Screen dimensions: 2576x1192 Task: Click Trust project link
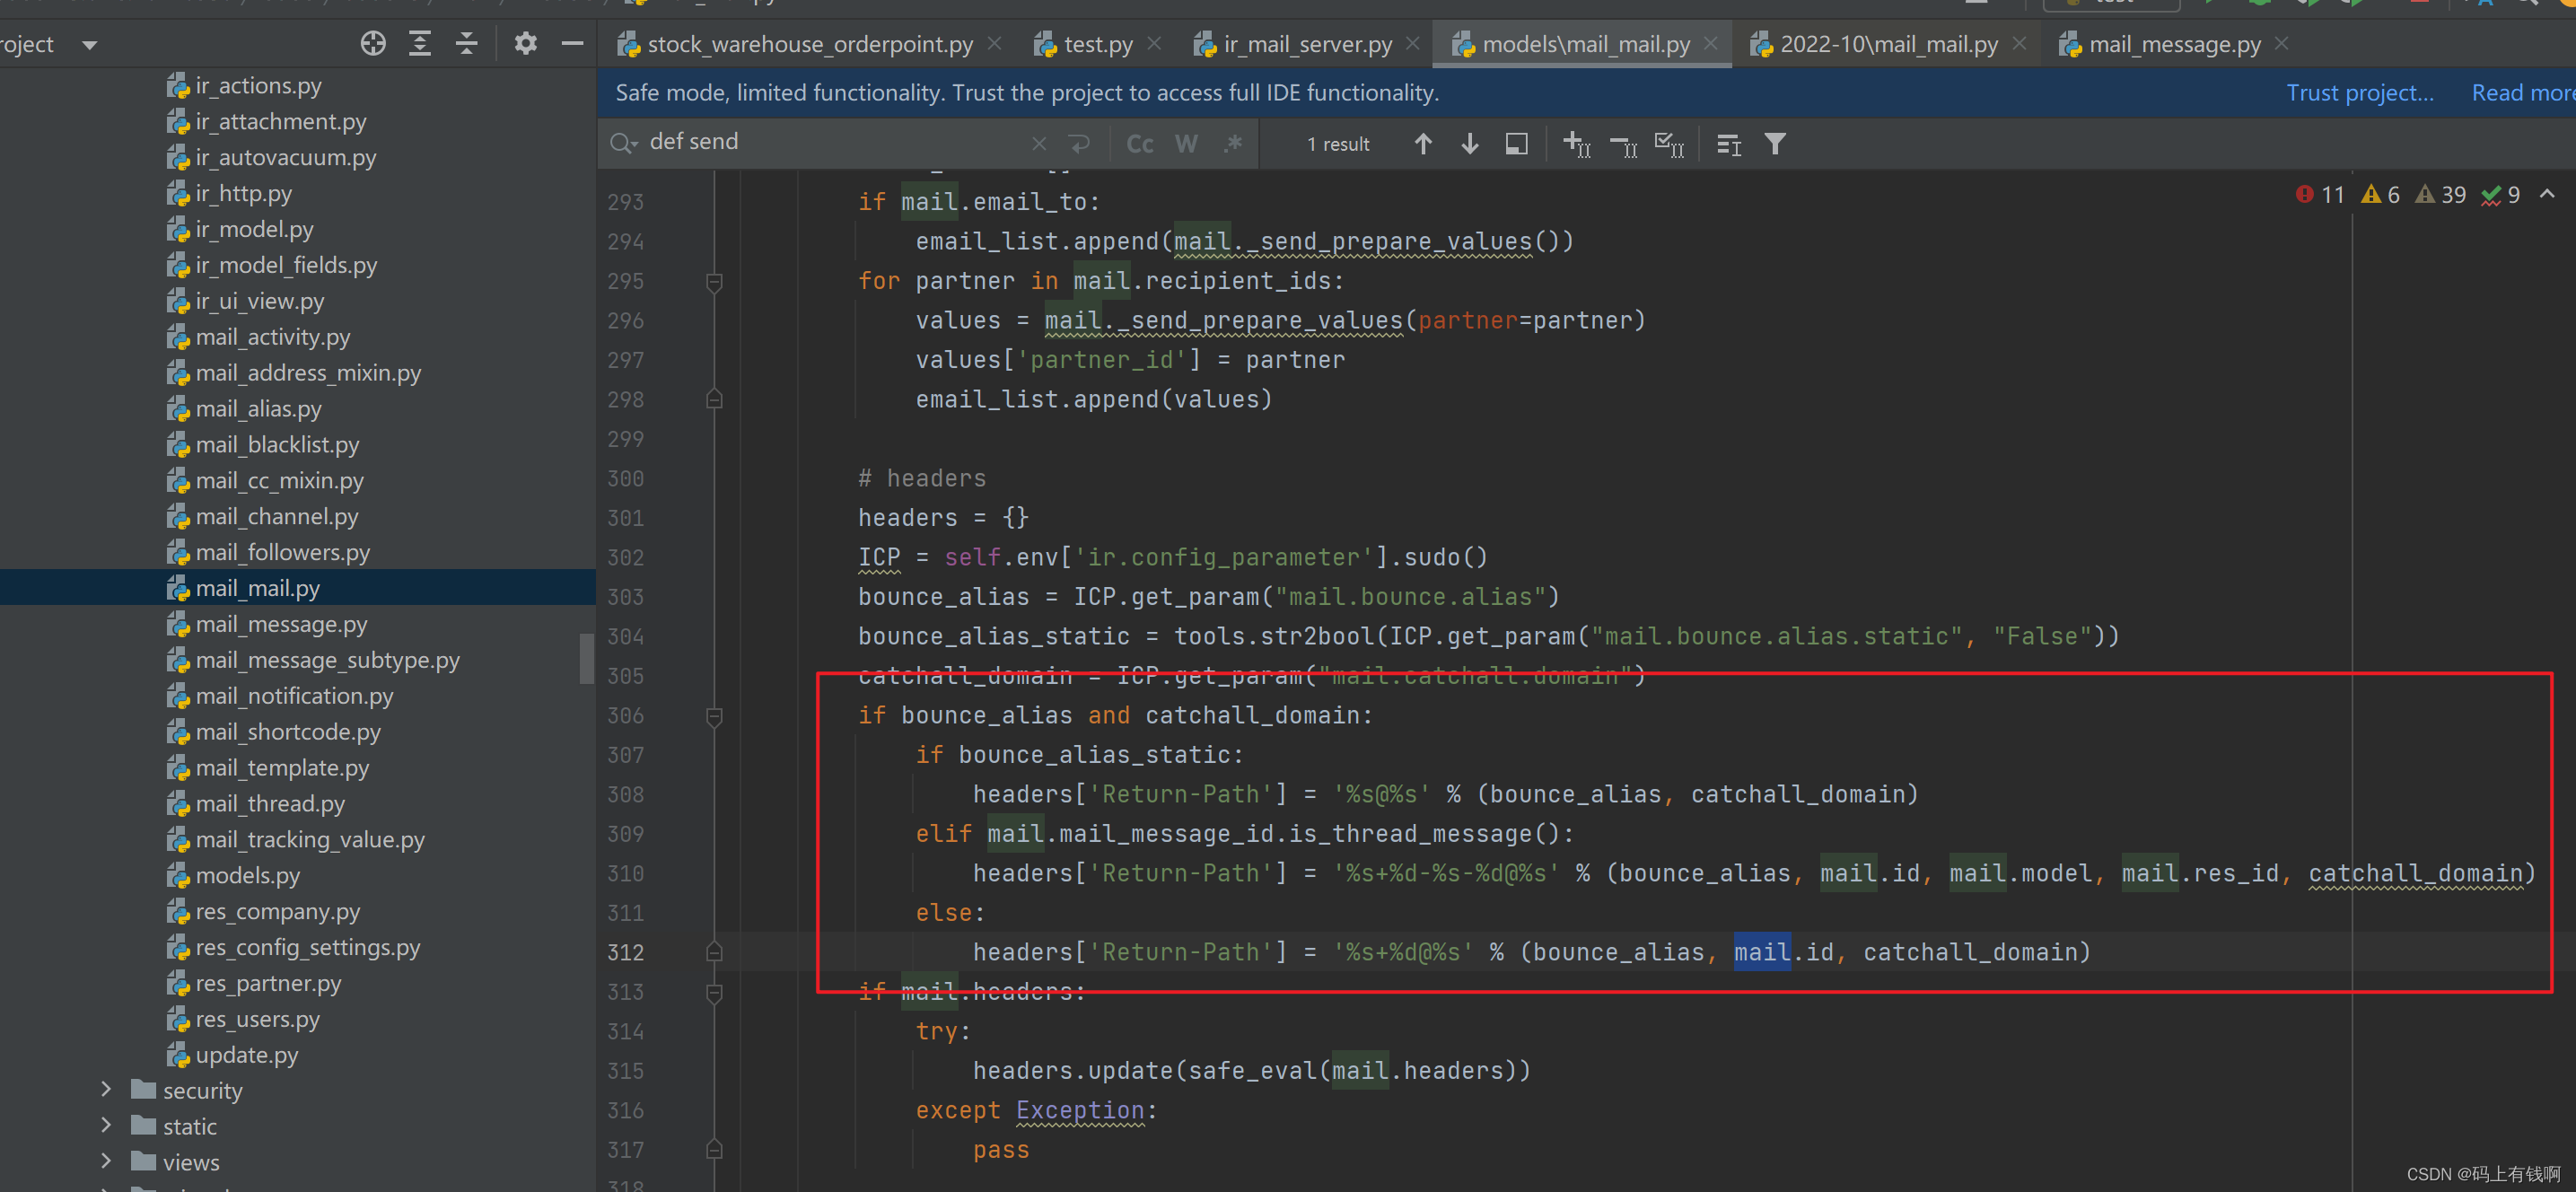click(x=2359, y=93)
